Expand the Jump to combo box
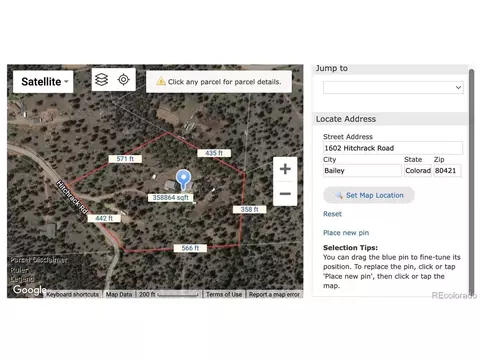Screen dimensions: 480x360 (393, 88)
